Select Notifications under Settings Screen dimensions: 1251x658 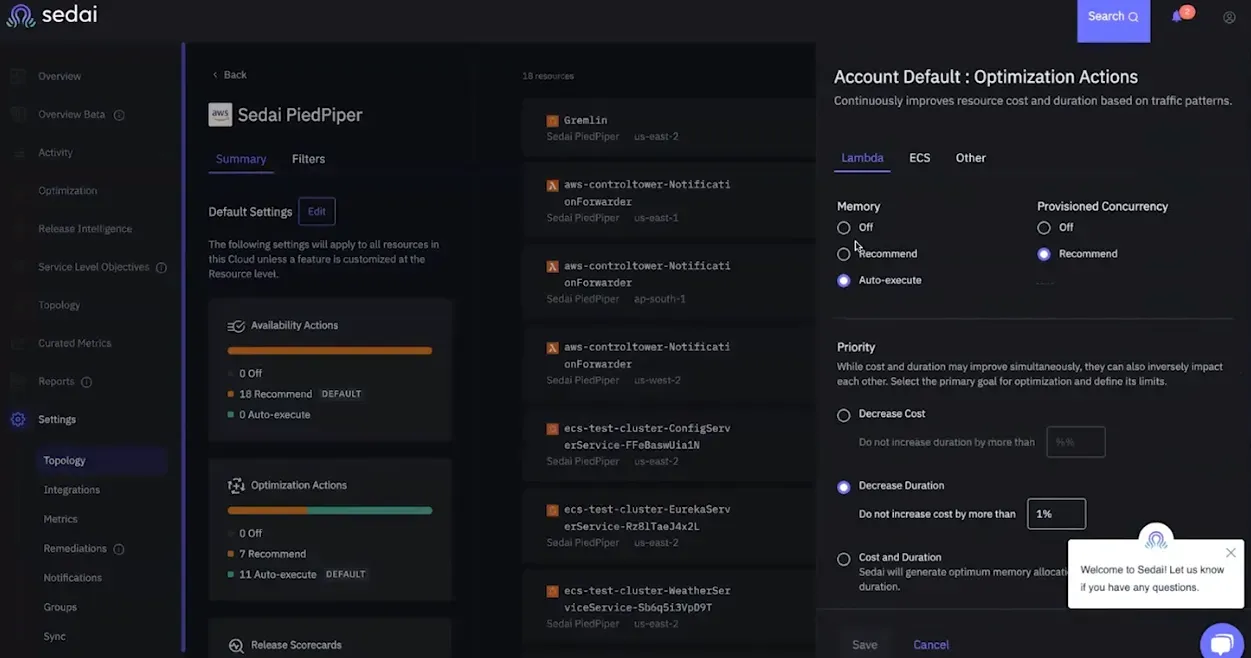tap(73, 578)
